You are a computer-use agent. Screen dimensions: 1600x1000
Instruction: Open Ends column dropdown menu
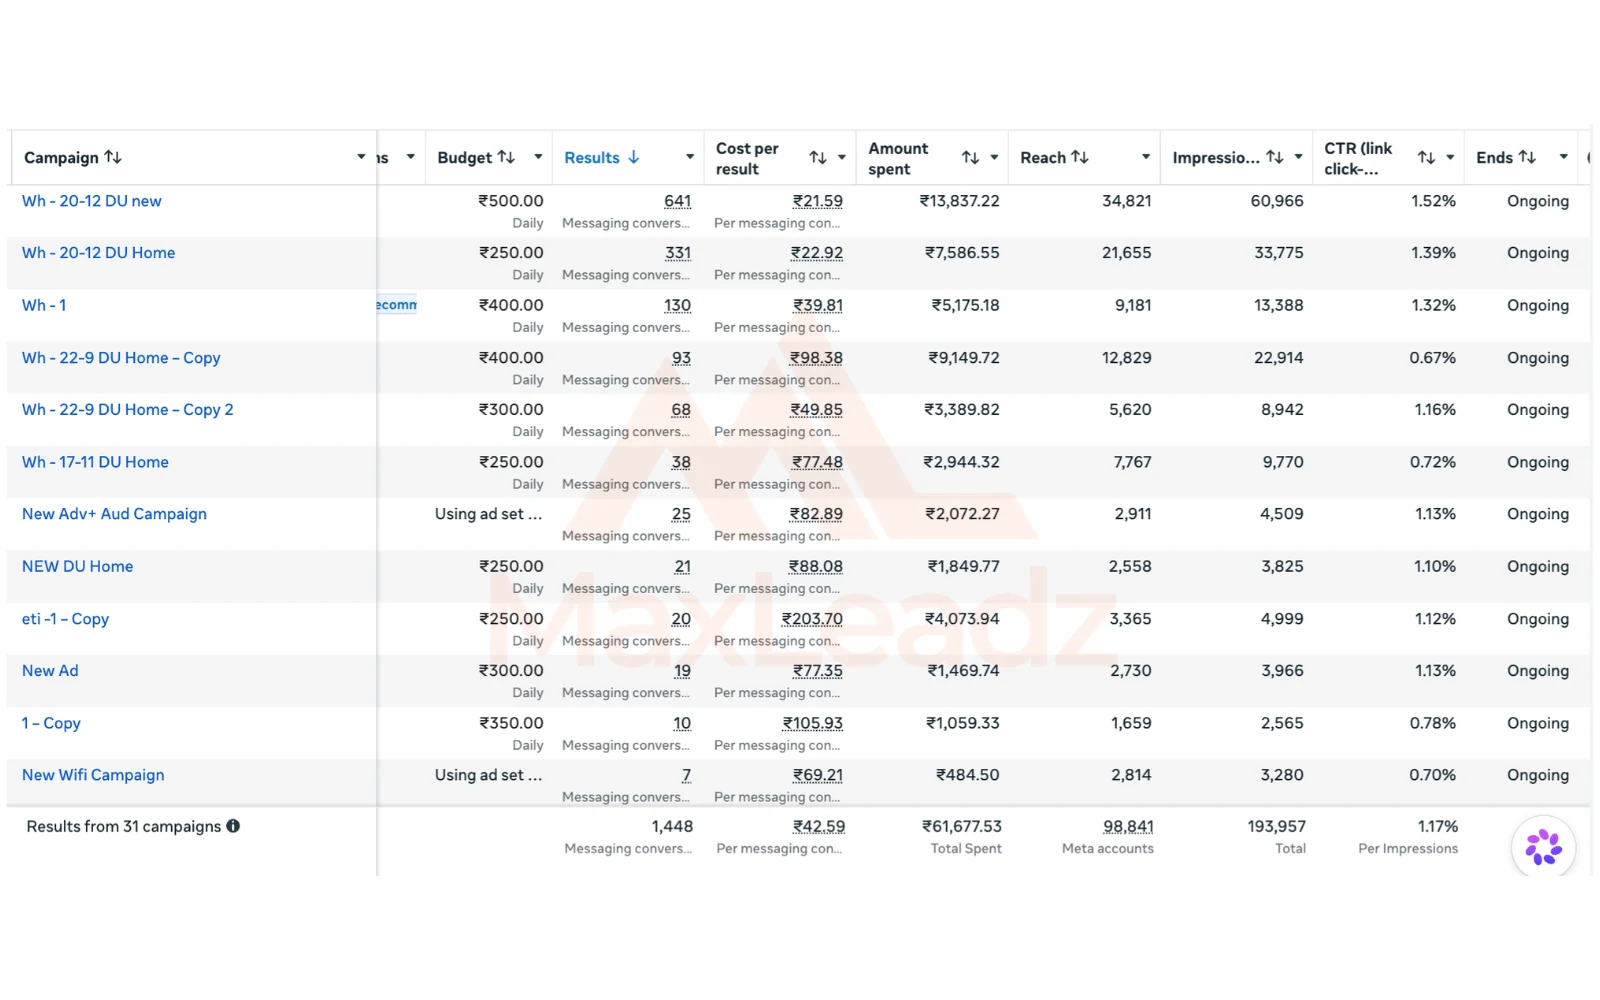point(1563,157)
